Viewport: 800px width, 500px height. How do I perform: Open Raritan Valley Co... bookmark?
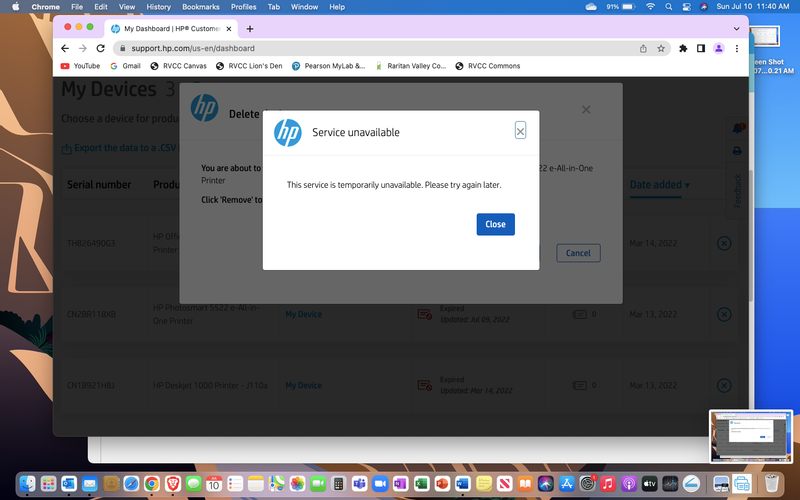point(411,66)
